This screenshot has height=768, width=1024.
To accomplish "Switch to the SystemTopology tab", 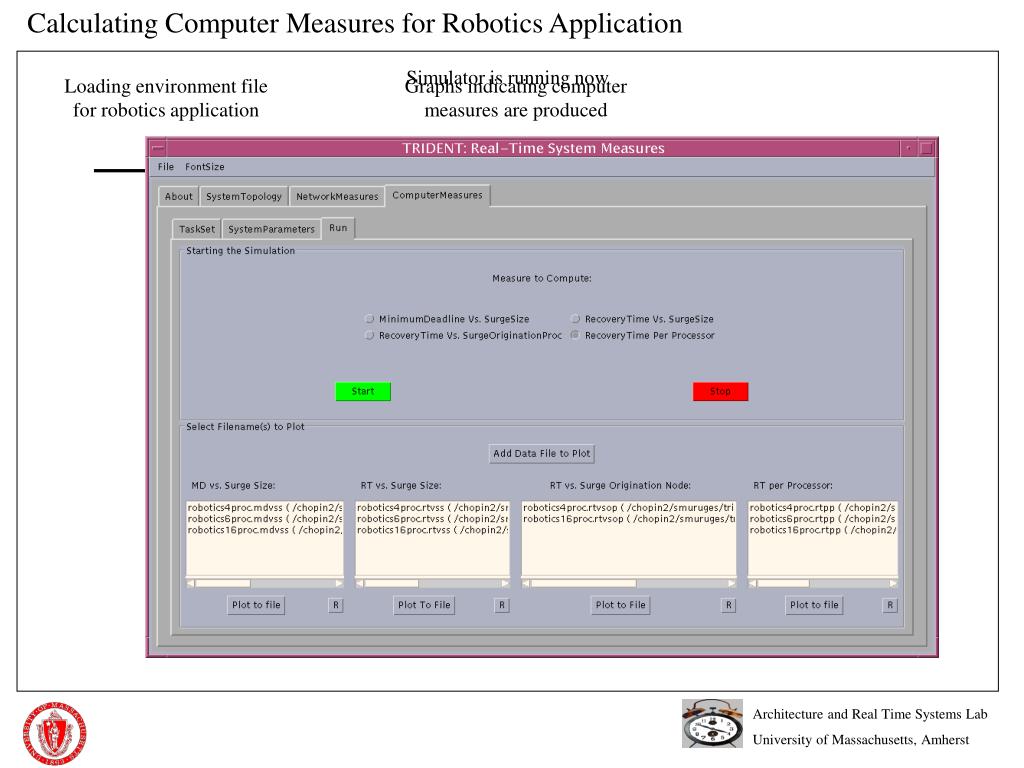I will pos(244,197).
